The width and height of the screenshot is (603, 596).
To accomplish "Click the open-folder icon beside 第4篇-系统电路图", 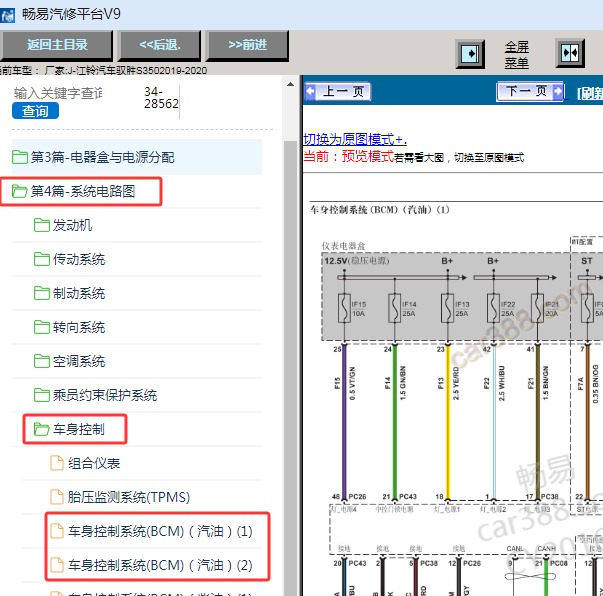I will point(20,191).
